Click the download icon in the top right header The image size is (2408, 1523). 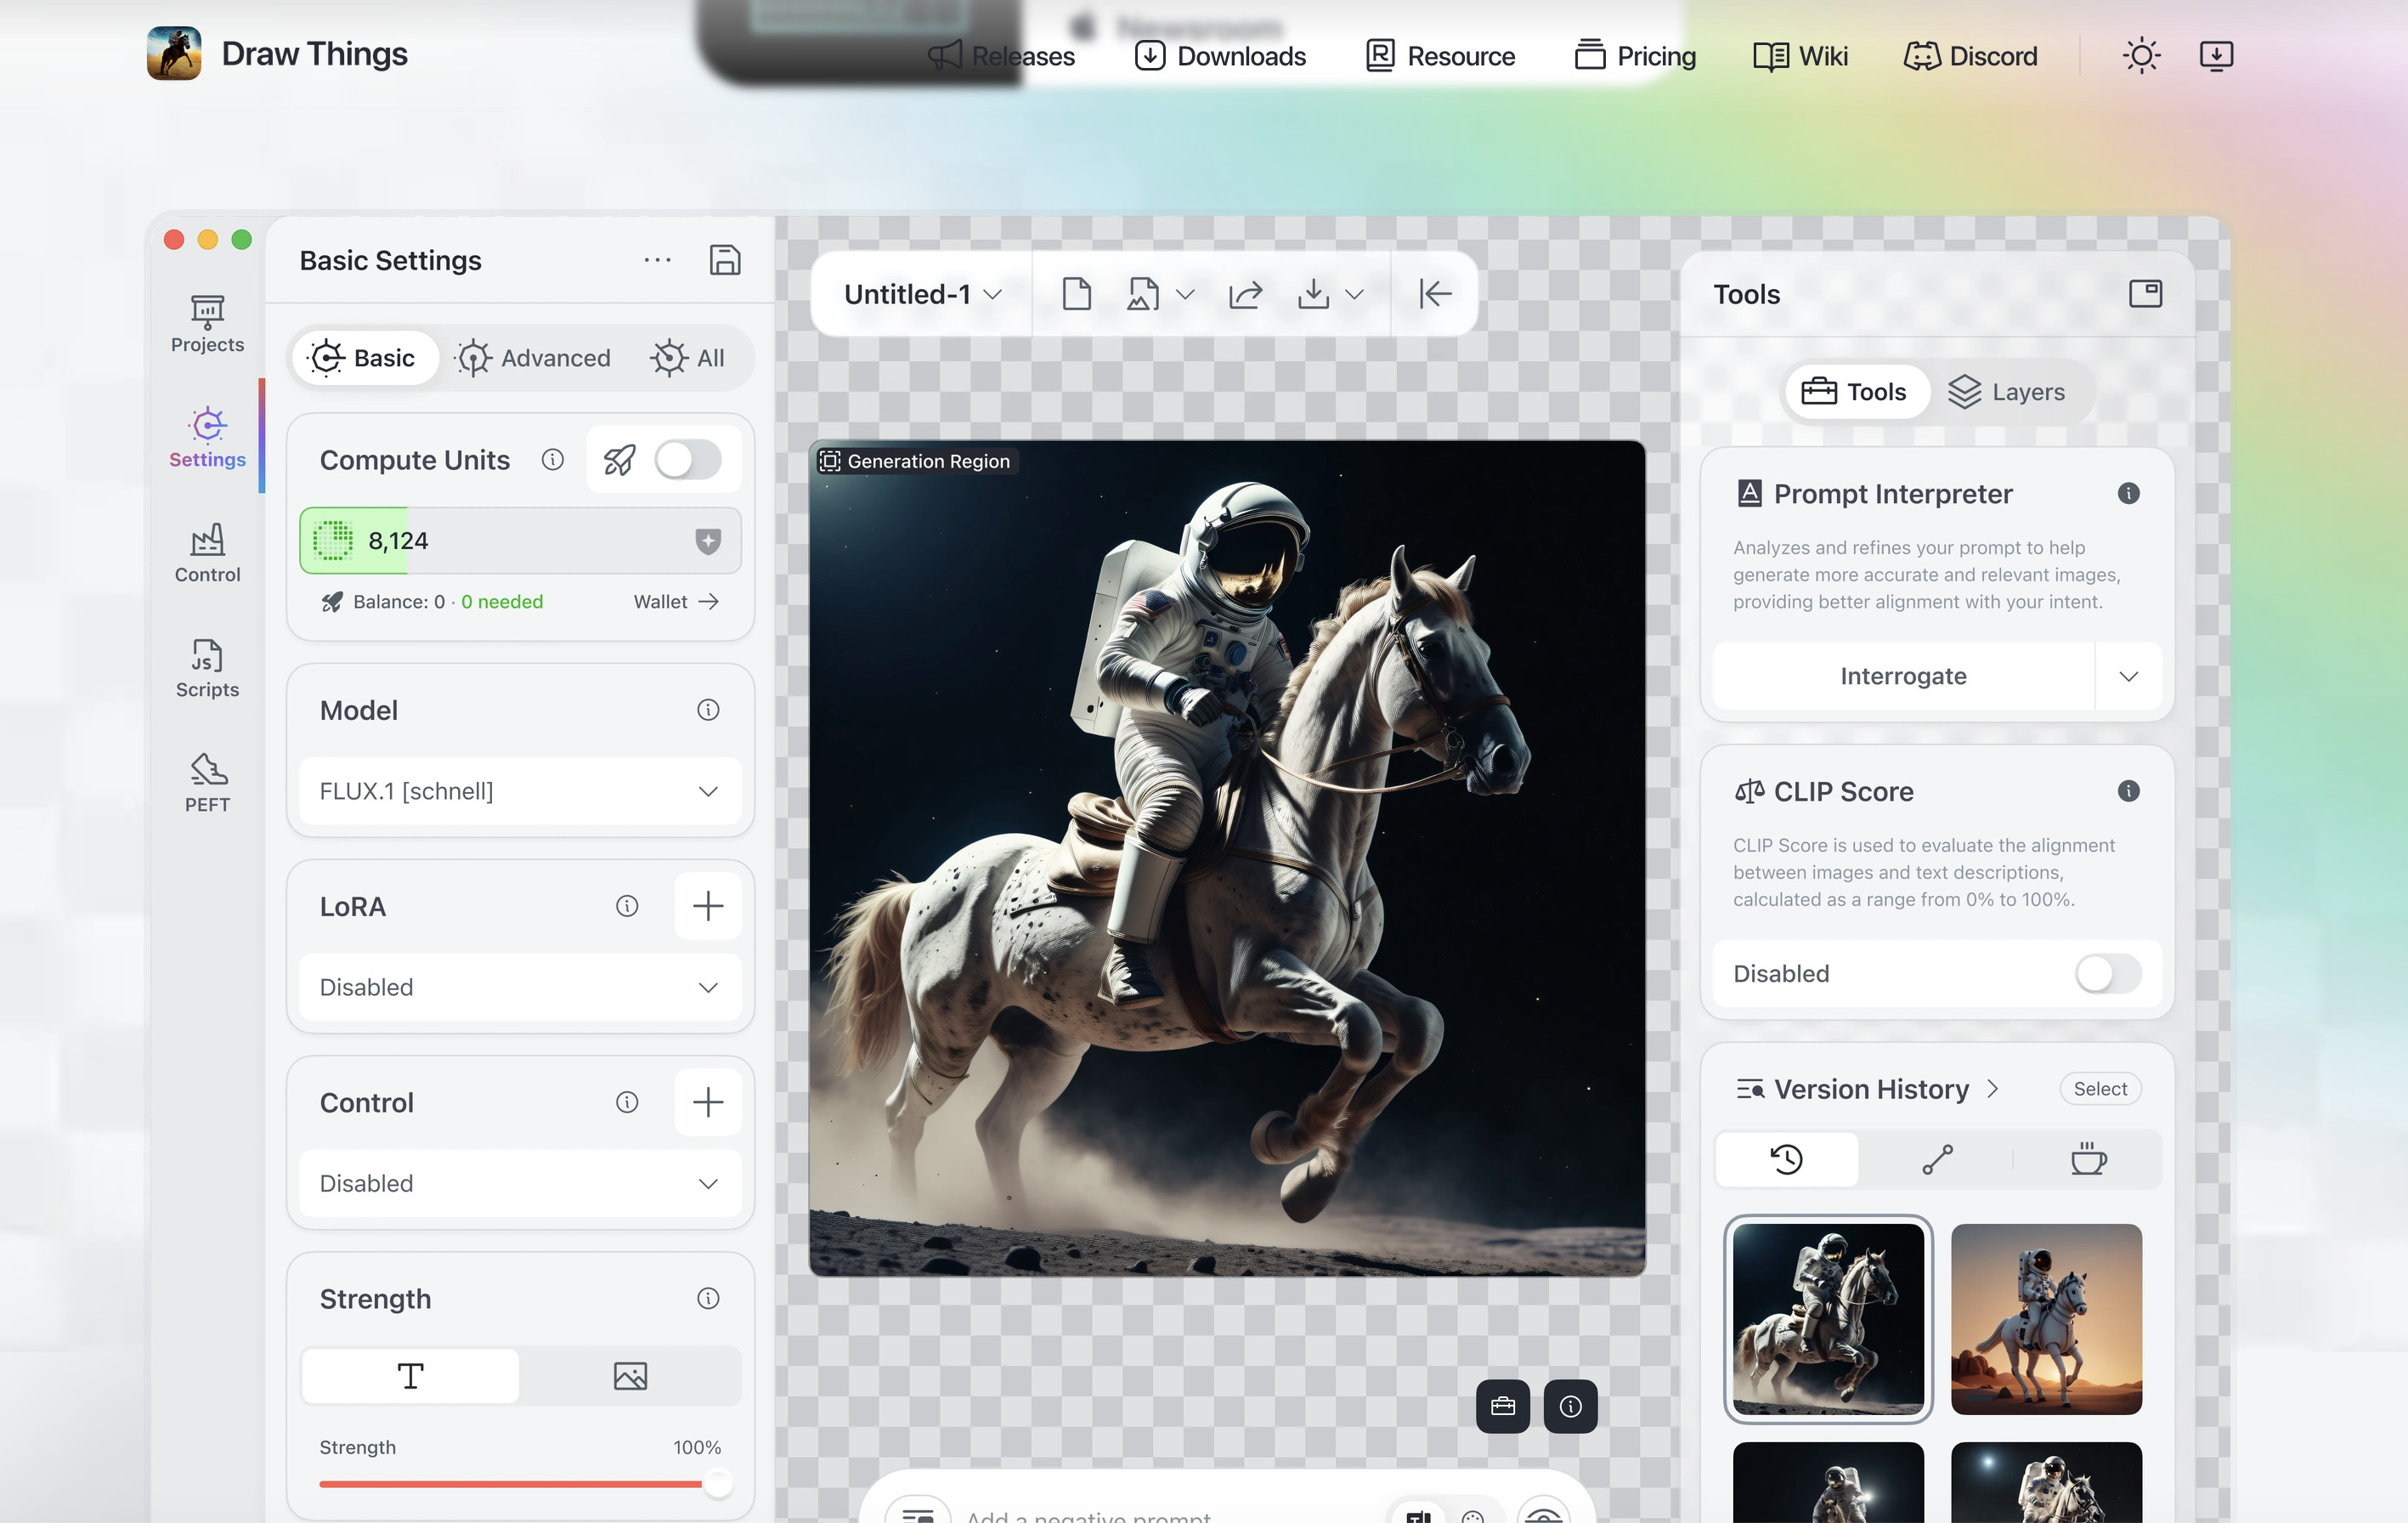2217,55
